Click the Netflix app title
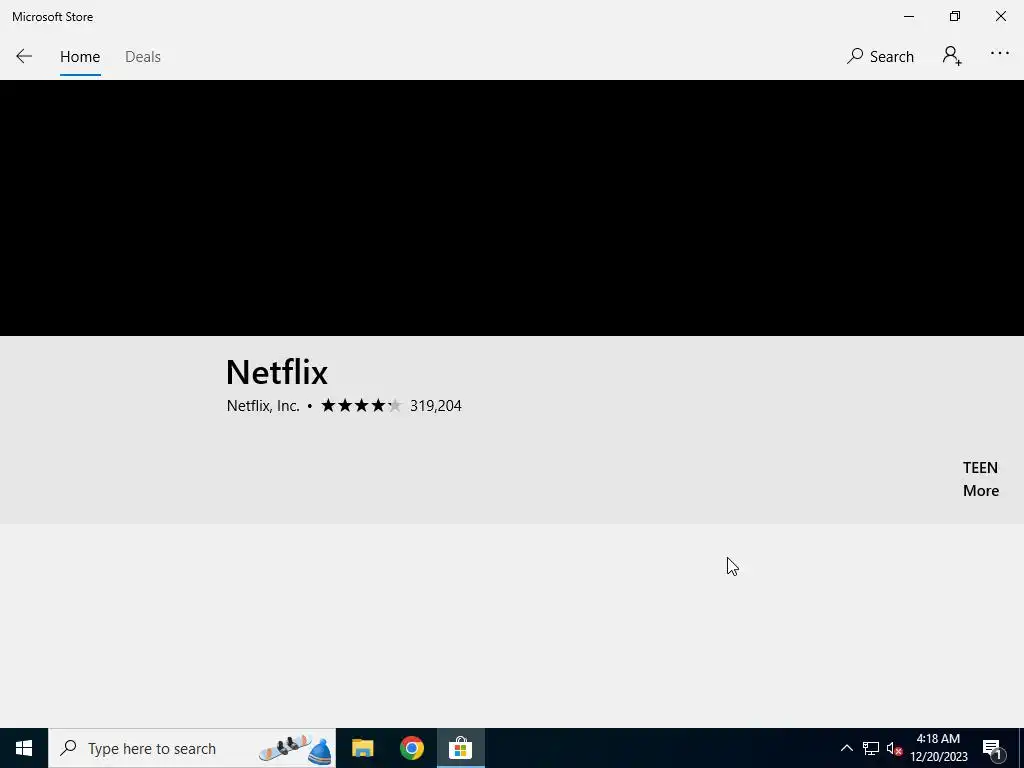 276,372
